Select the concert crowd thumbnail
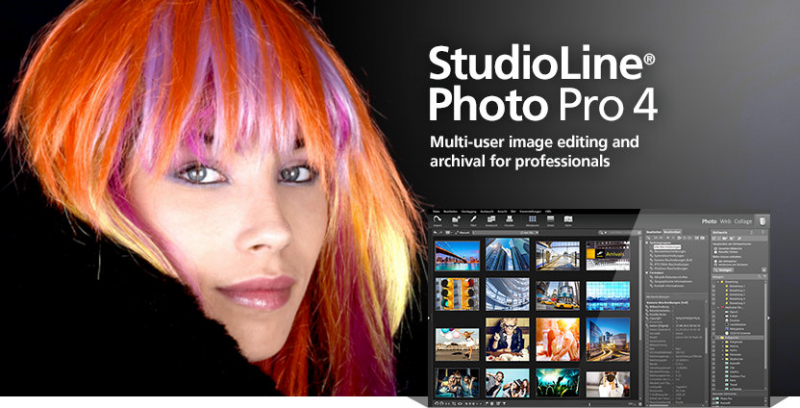Screen dimensions: 800x408 point(557,383)
